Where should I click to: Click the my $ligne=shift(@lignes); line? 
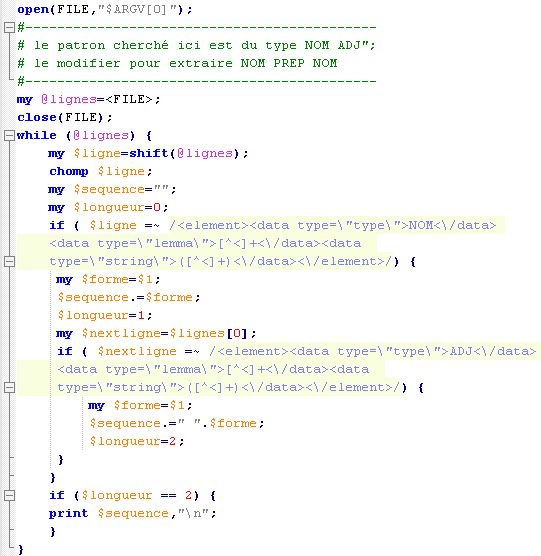click(x=148, y=154)
